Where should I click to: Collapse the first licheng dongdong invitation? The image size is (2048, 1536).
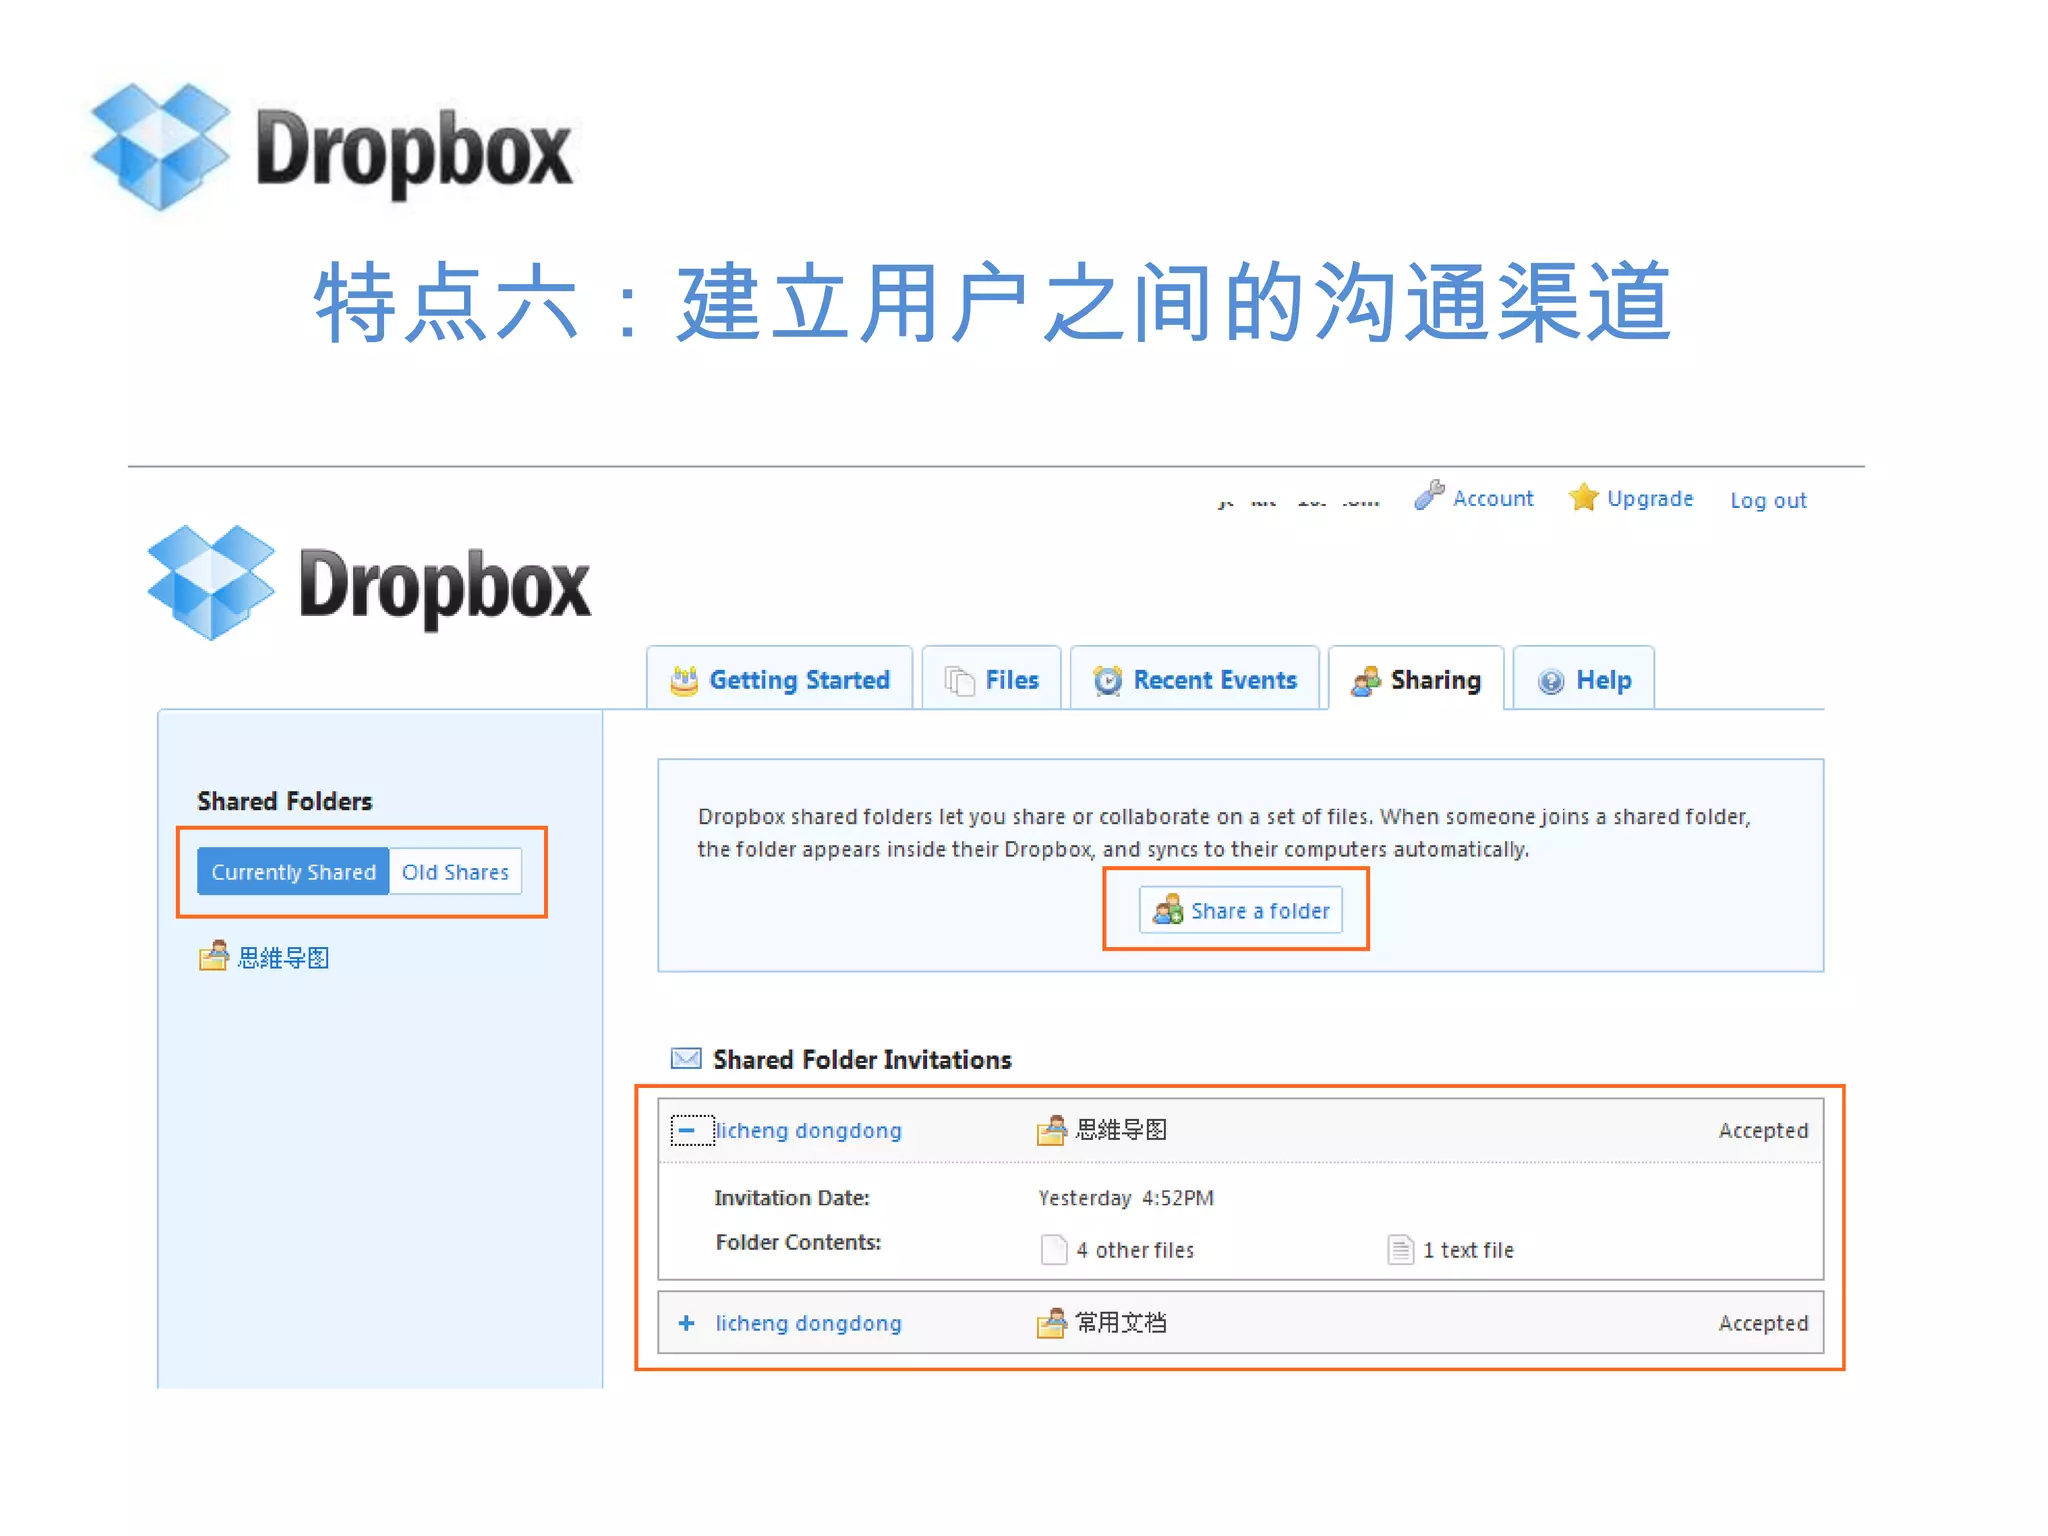pos(687,1130)
